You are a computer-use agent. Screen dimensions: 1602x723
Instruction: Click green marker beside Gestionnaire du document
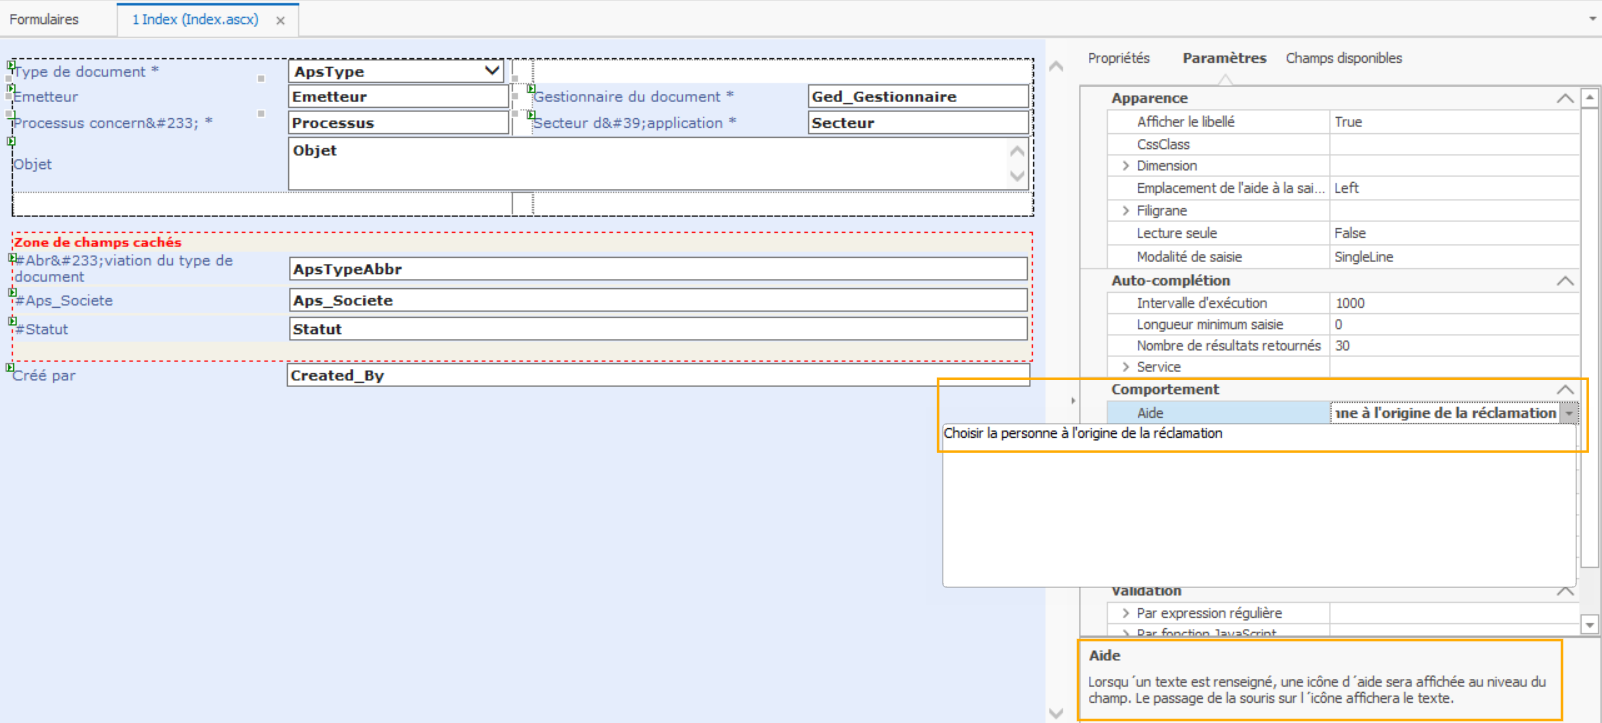531,89
